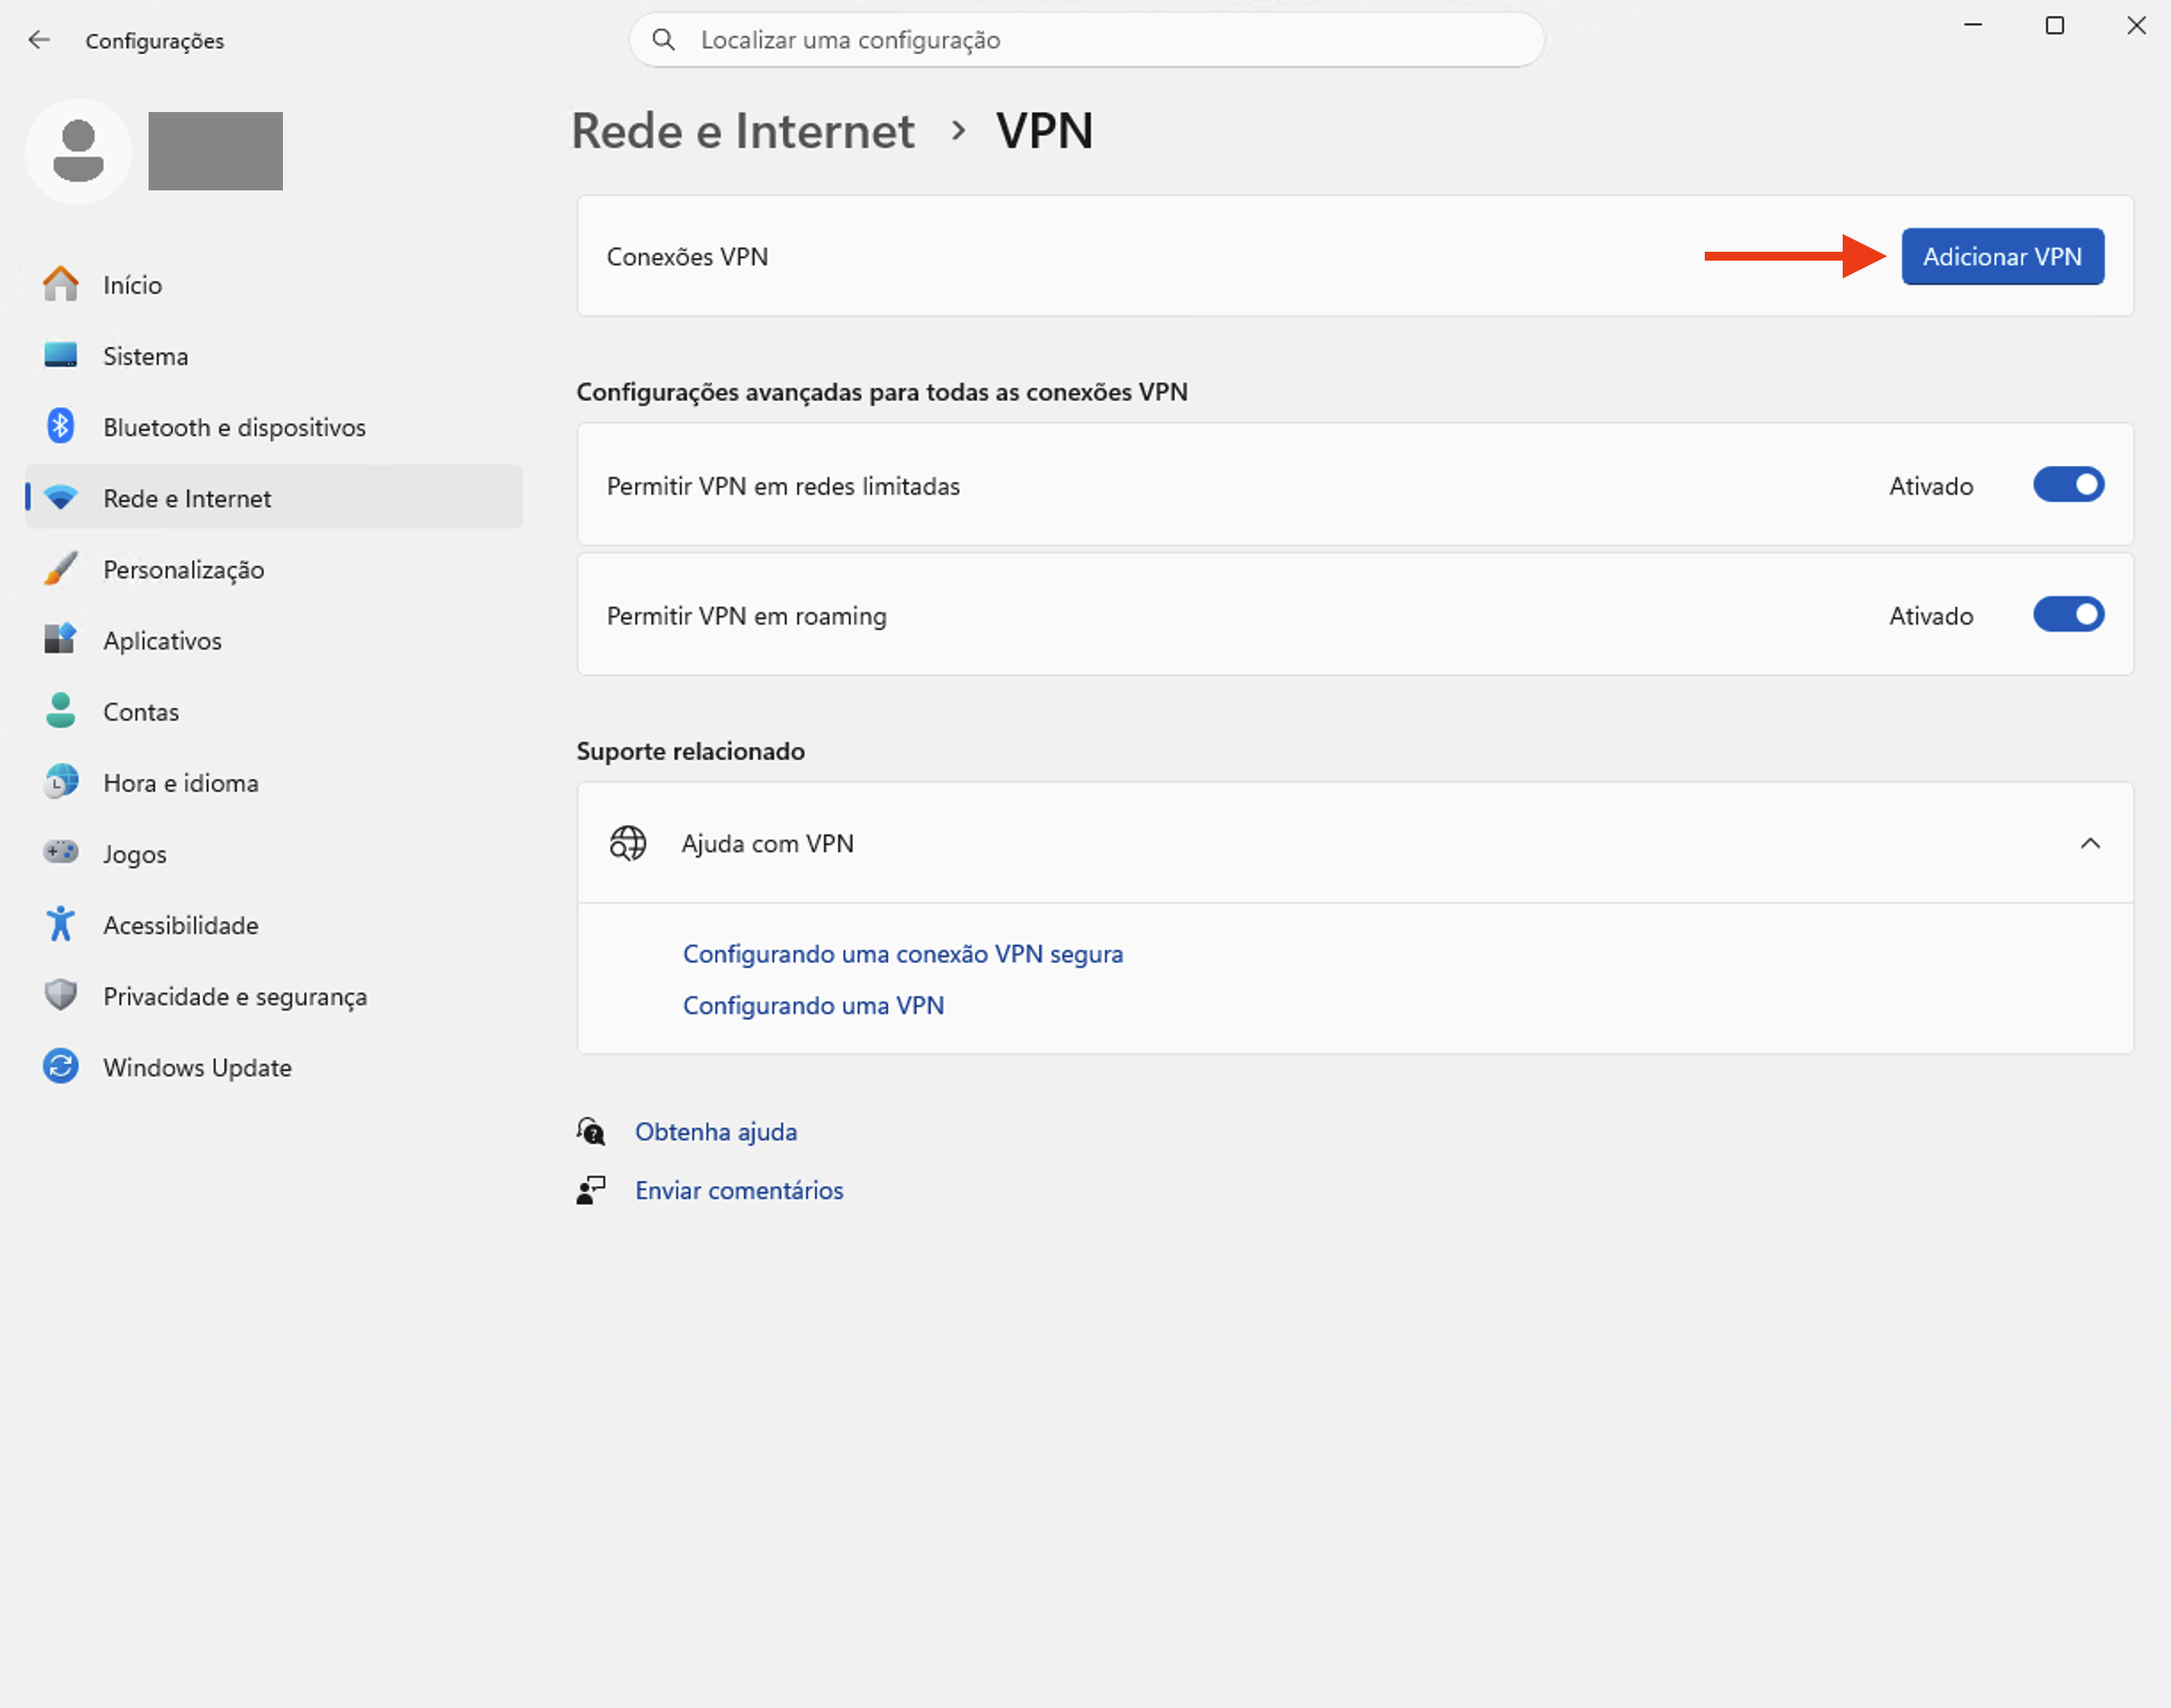The height and width of the screenshot is (1708, 2171).
Task: Click the search magnifier icon
Action: point(663,40)
